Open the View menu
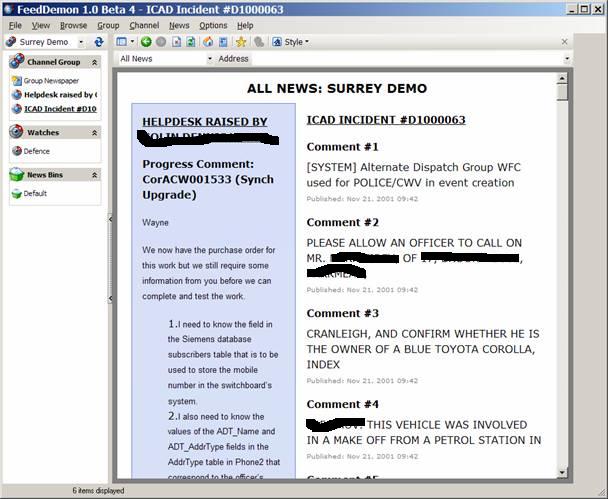608x499 pixels. coord(41,26)
